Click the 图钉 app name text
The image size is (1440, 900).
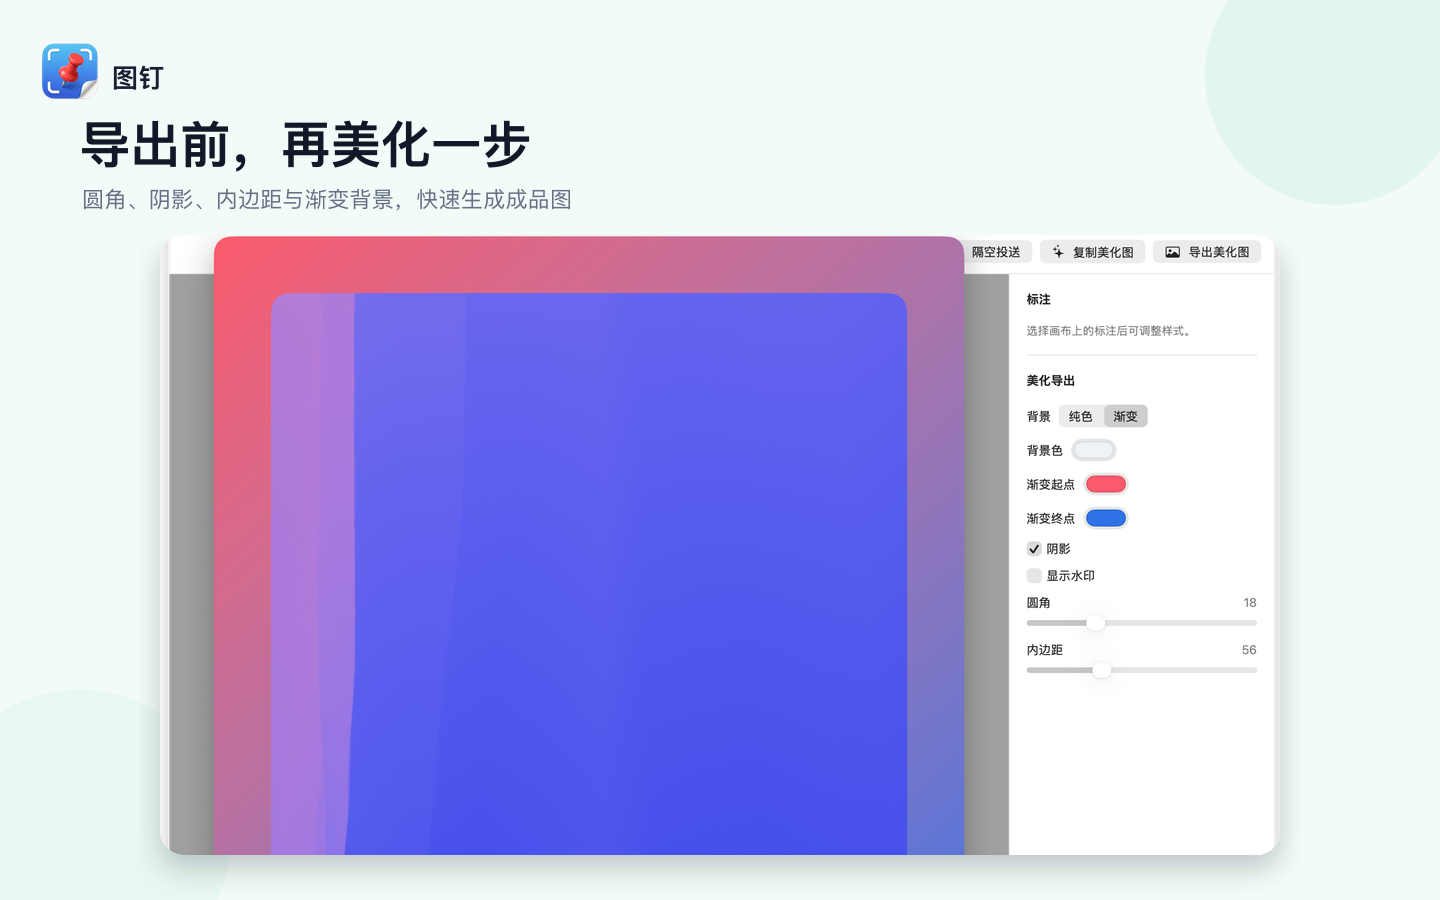(138, 78)
